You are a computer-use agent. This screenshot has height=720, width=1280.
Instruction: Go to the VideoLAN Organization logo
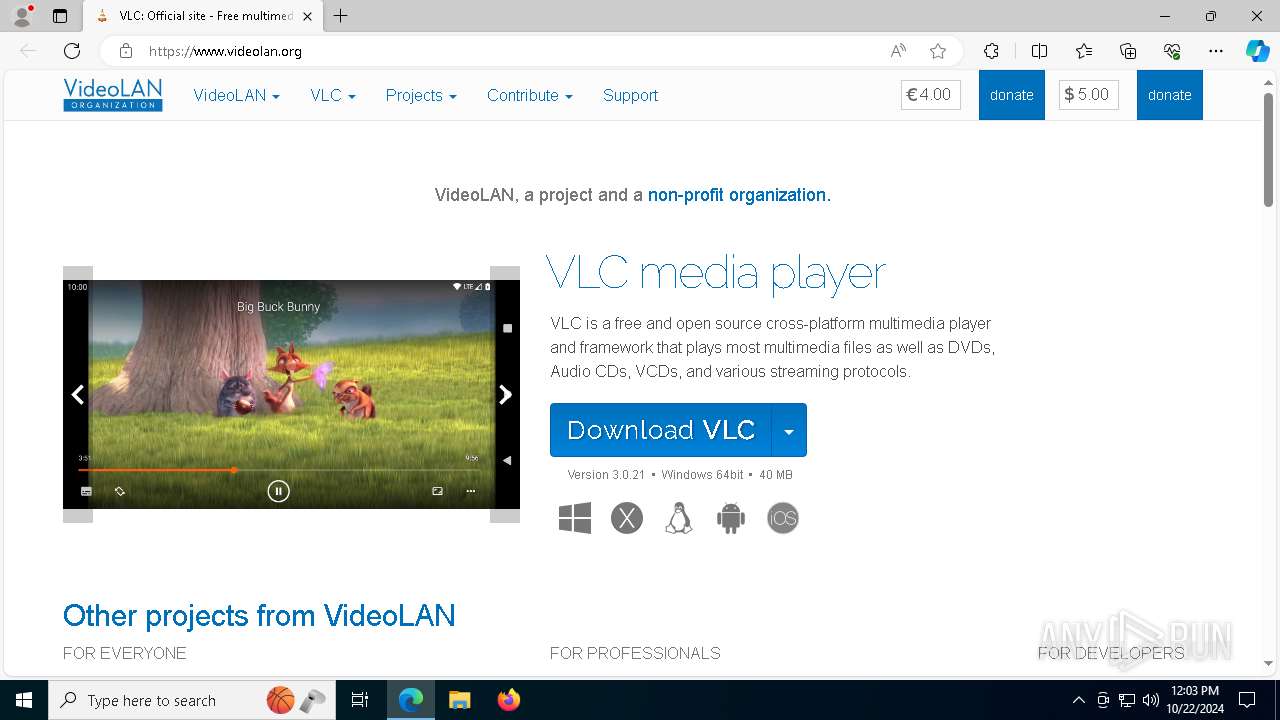click(113, 95)
